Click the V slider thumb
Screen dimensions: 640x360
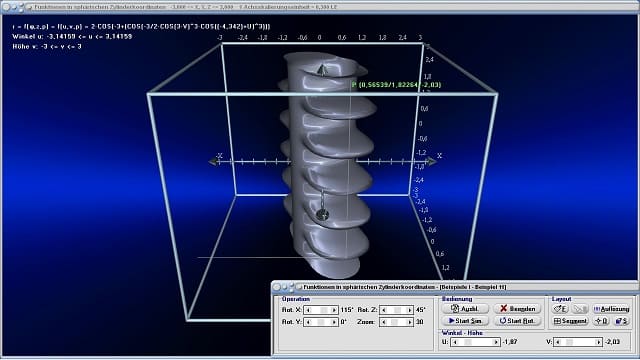tap(569, 342)
